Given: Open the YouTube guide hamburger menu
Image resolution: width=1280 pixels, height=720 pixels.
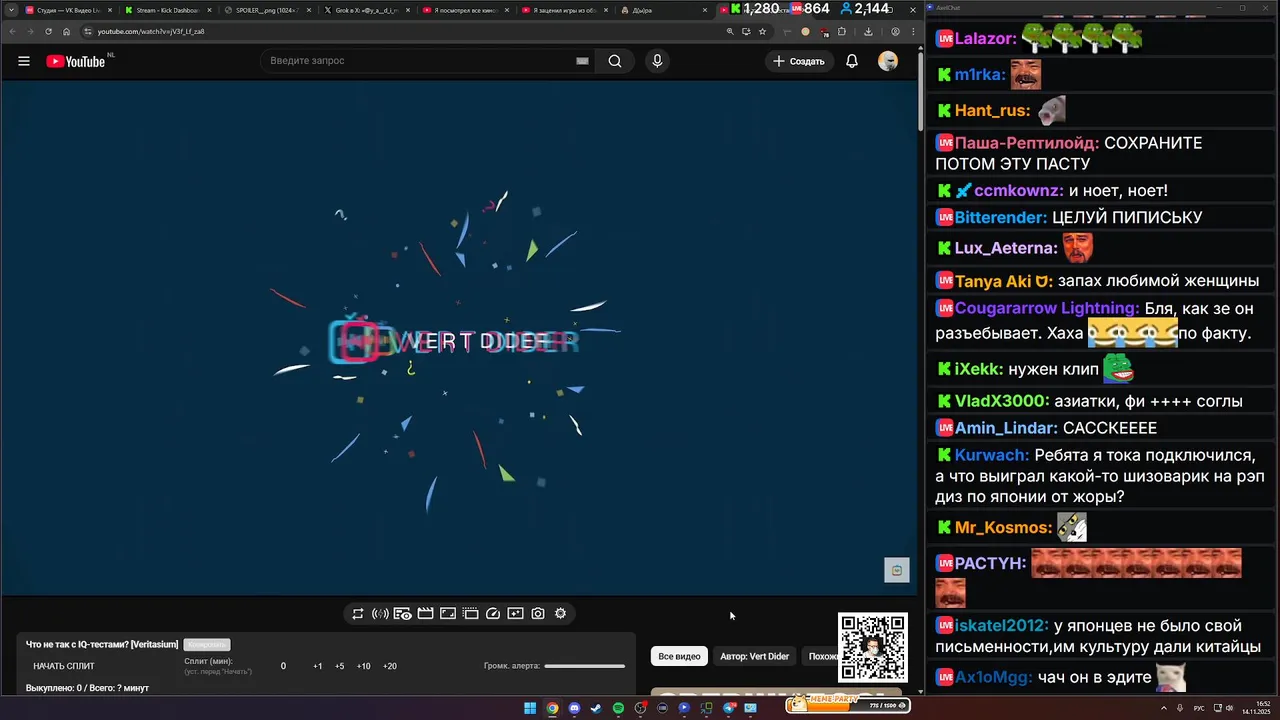Looking at the screenshot, I should (24, 61).
